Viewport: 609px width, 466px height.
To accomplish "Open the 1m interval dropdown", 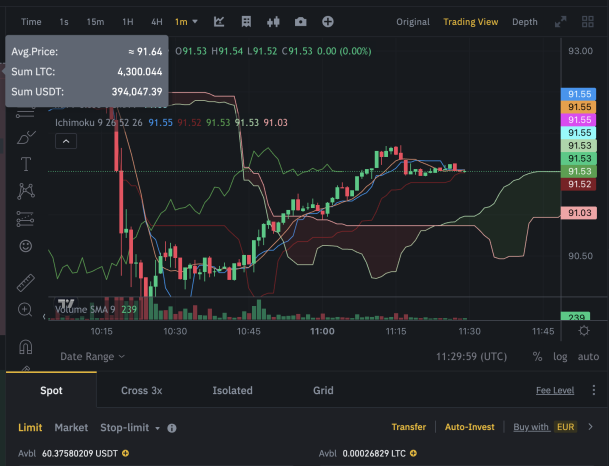I will click(186, 22).
